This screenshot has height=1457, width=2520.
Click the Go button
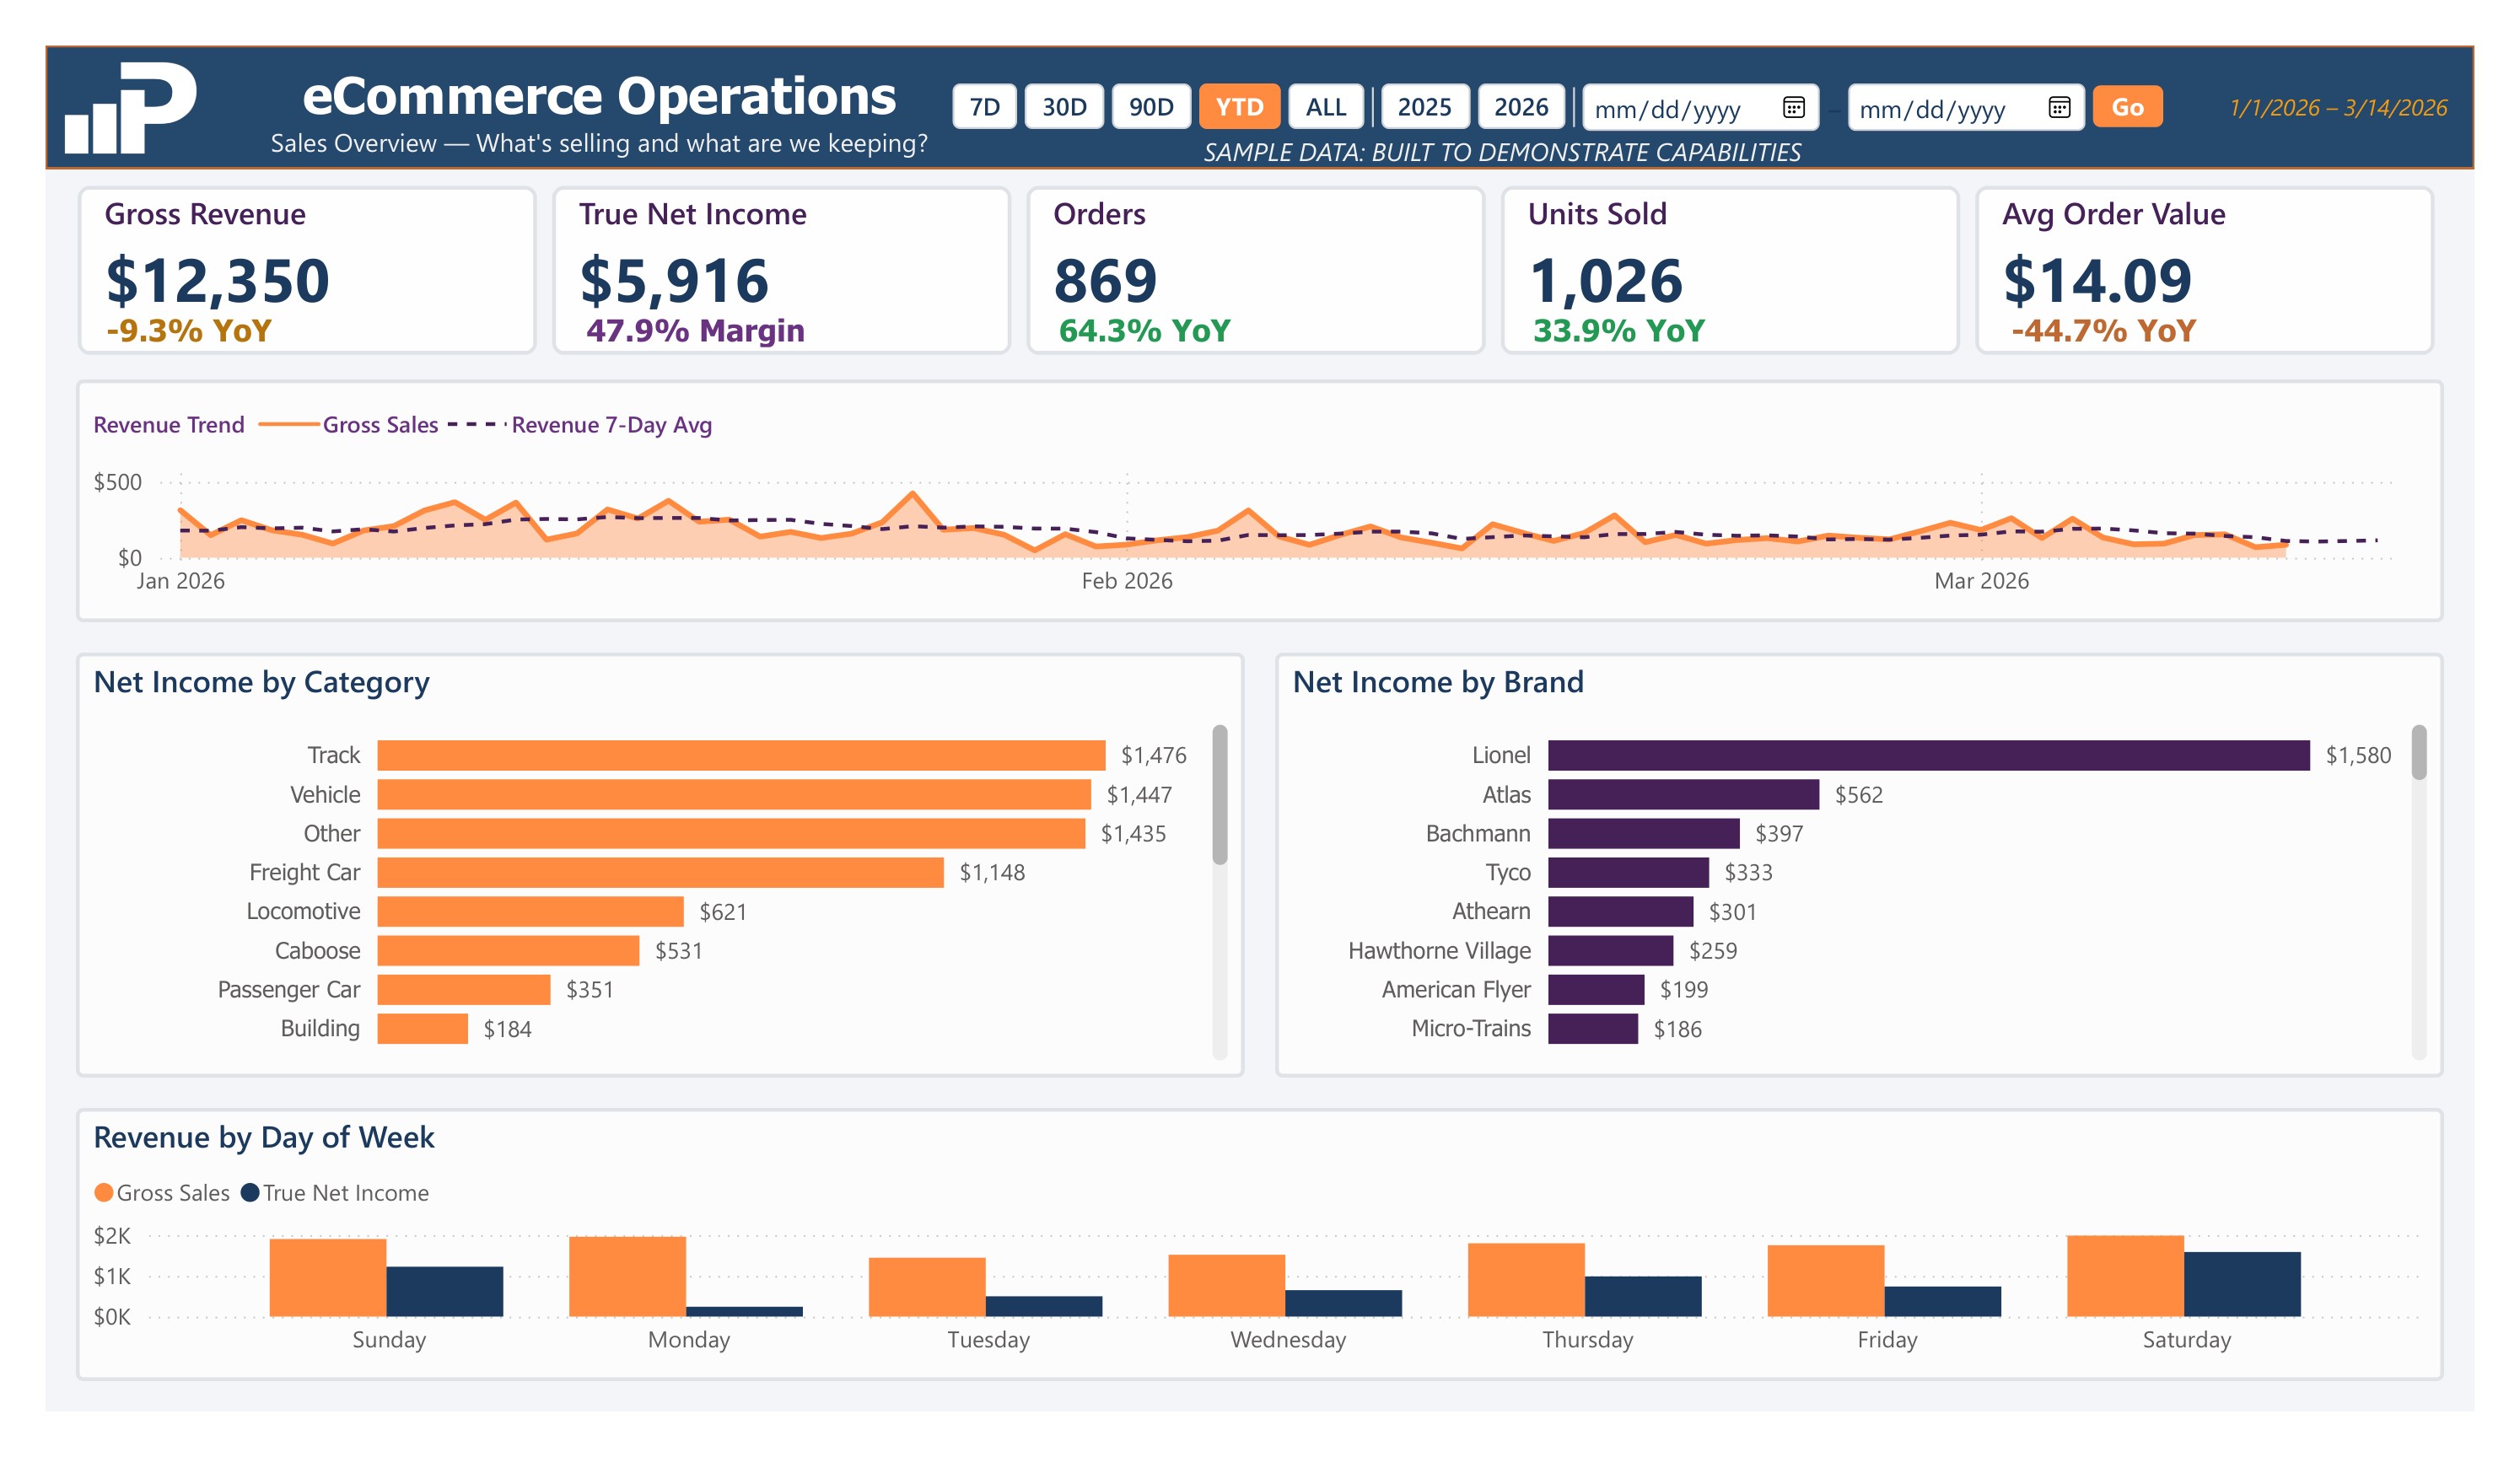point(2128,108)
